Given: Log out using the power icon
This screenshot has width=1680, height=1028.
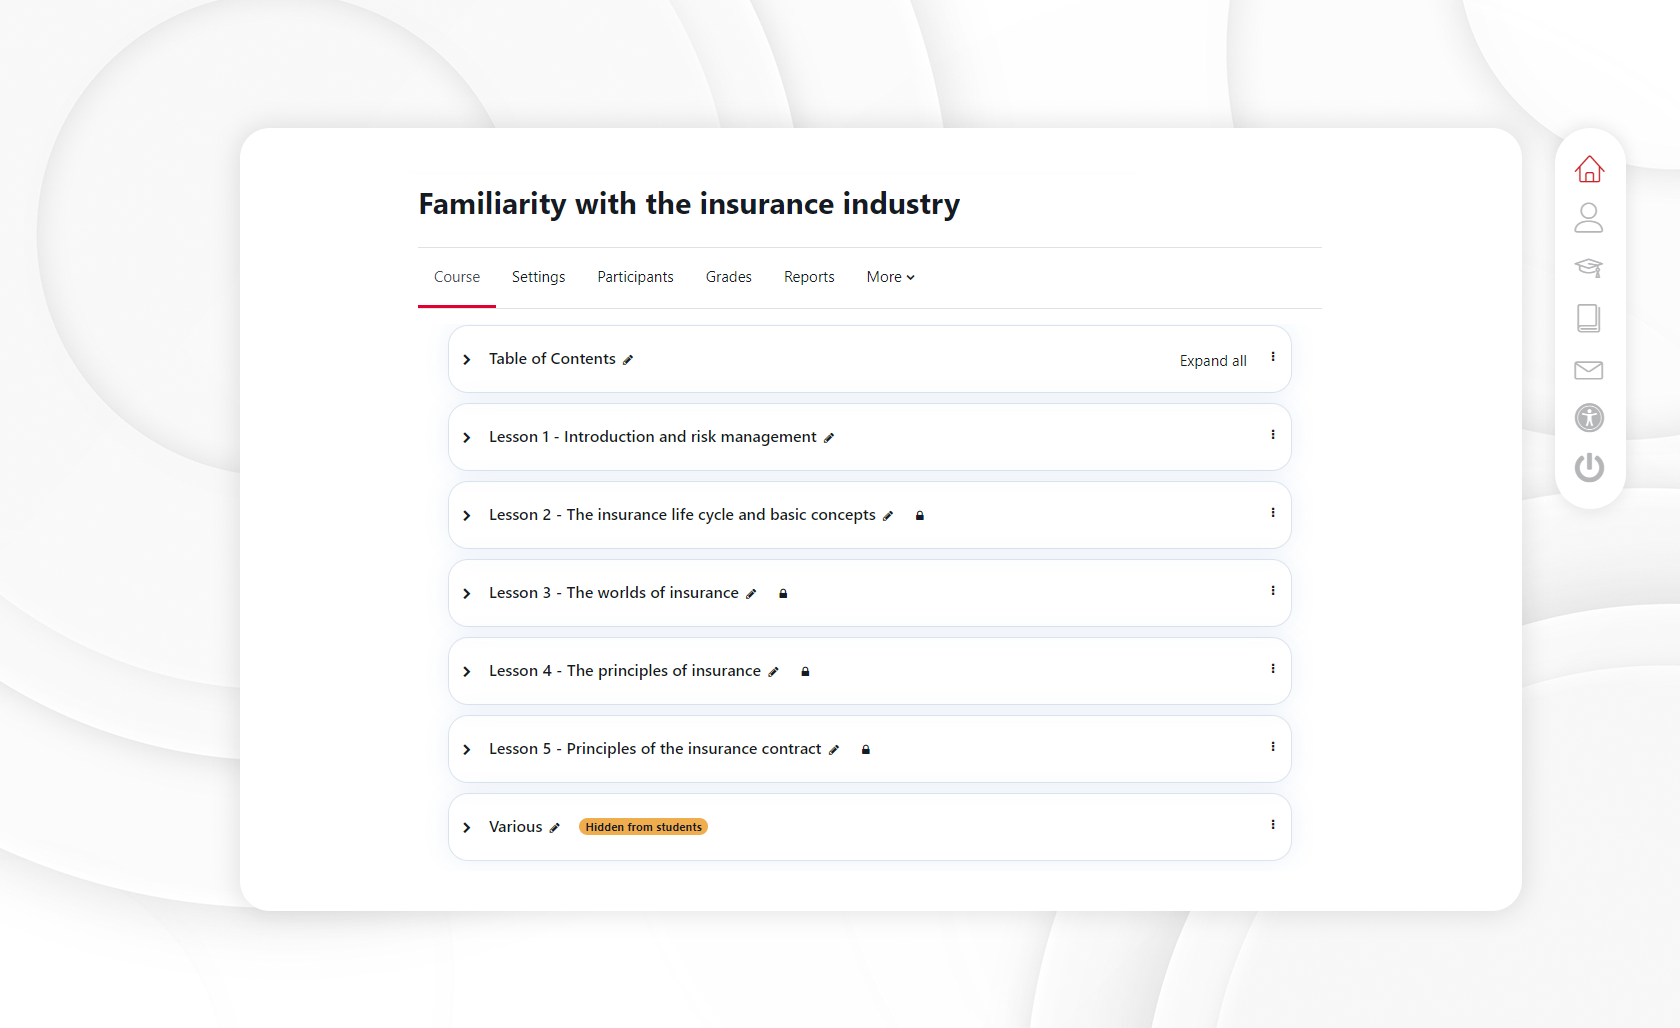Looking at the screenshot, I should tap(1589, 467).
